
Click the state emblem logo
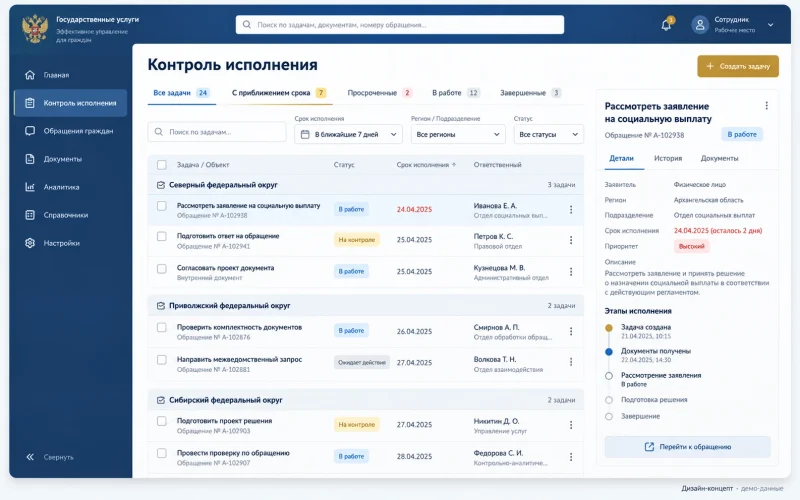pos(35,29)
